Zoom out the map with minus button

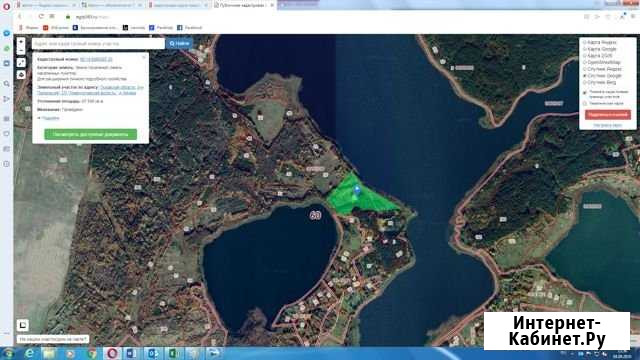[21, 51]
